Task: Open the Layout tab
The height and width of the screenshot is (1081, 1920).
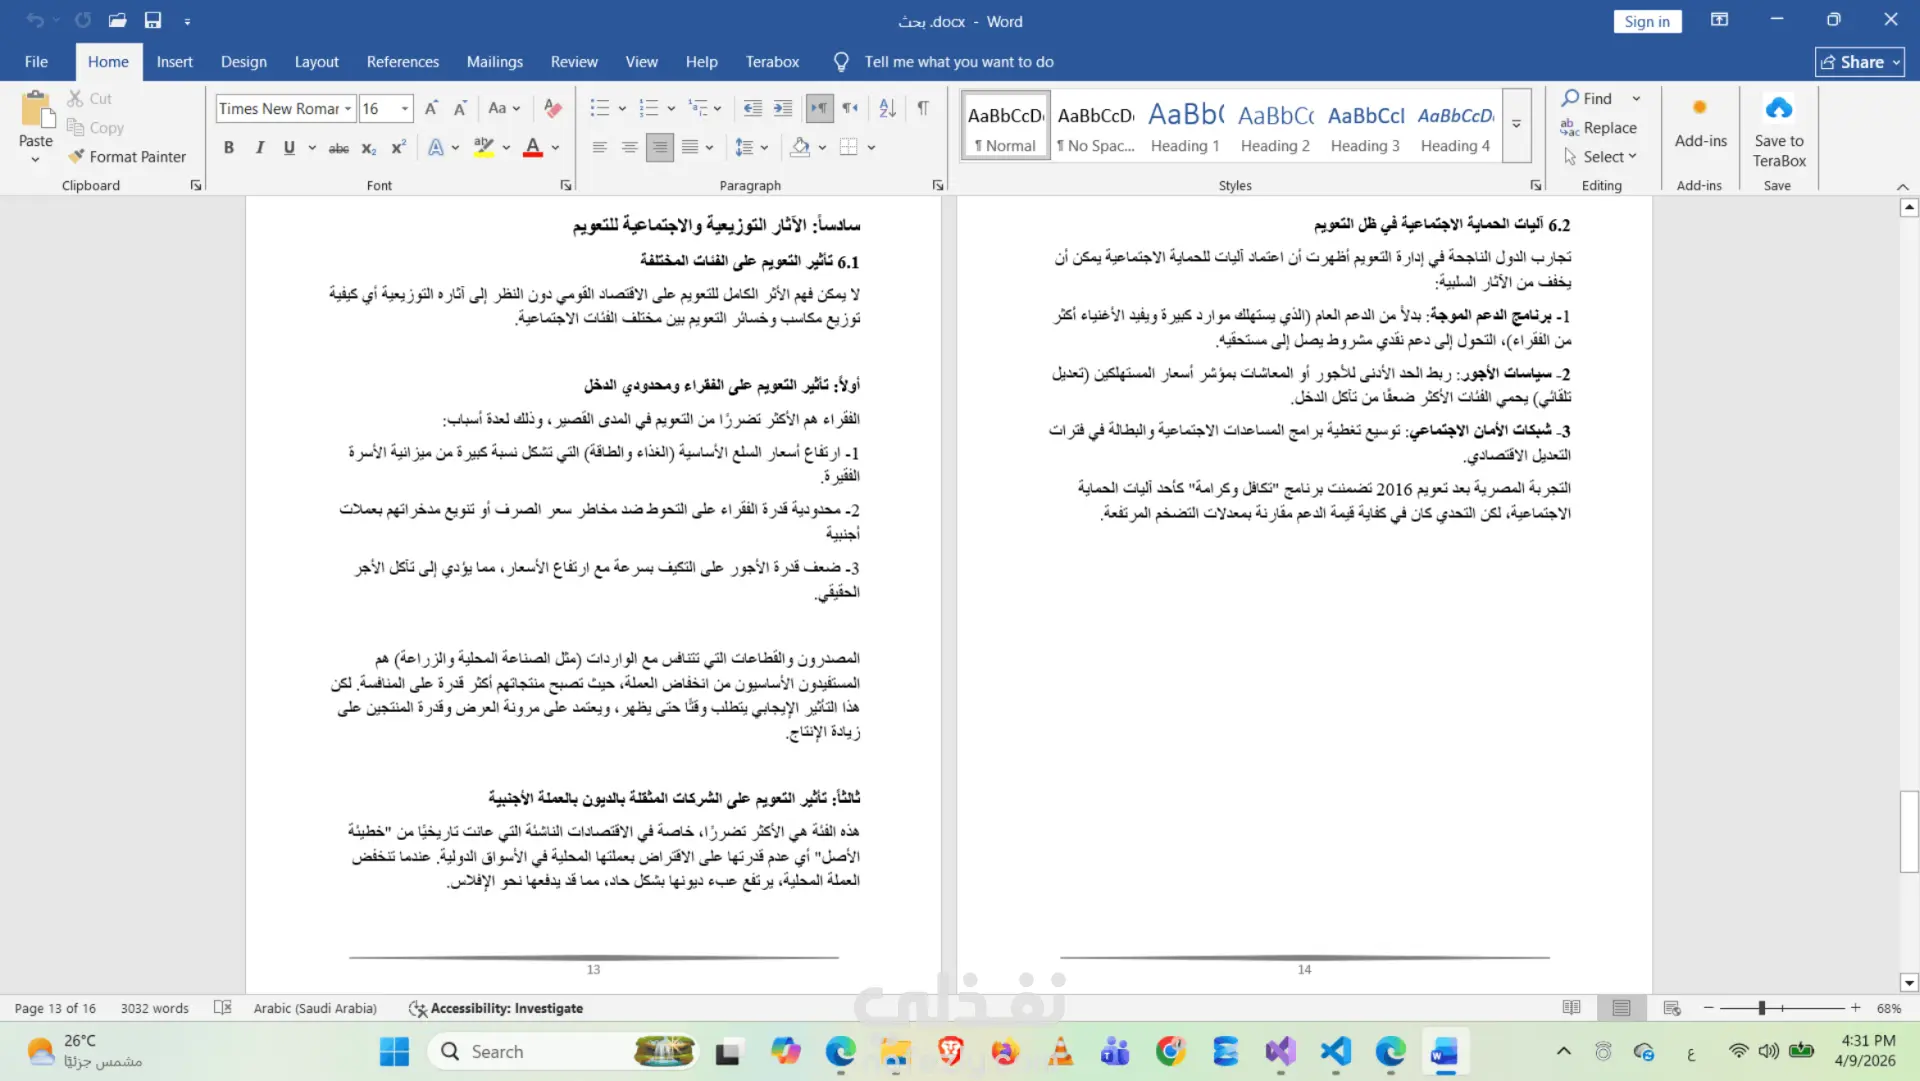Action: coord(316,62)
